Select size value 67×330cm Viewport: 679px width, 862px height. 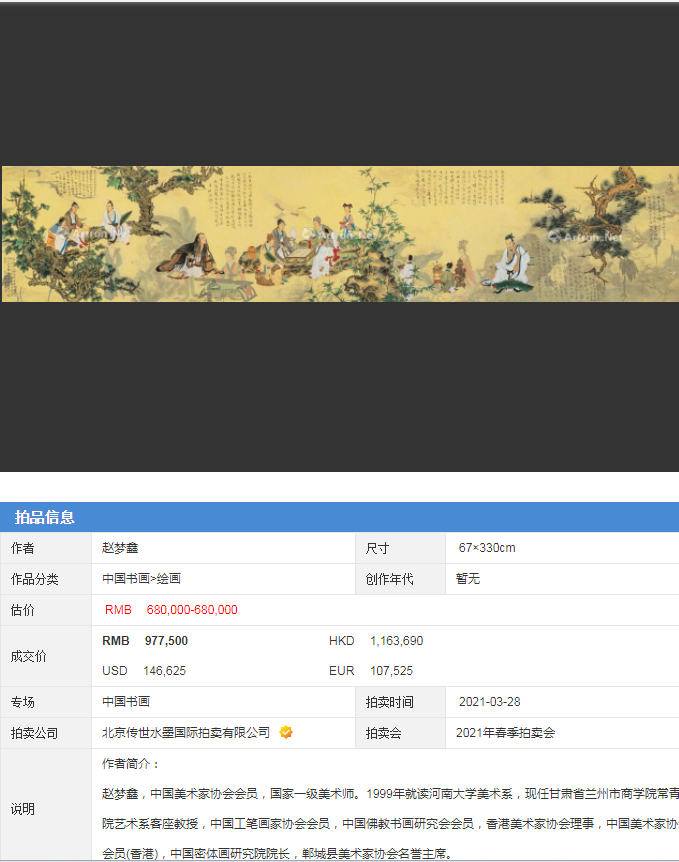point(487,548)
